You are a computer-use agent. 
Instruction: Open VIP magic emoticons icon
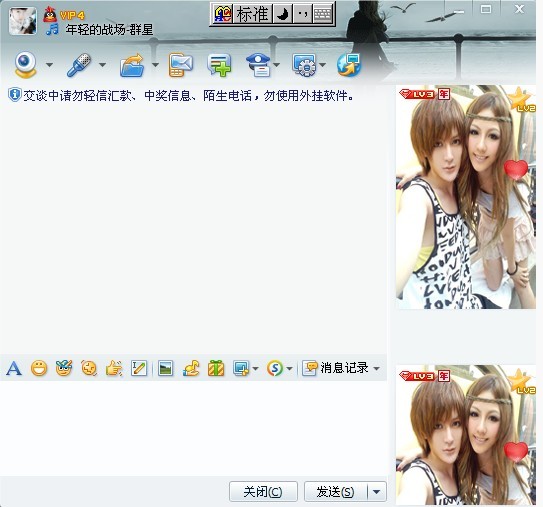[64, 368]
